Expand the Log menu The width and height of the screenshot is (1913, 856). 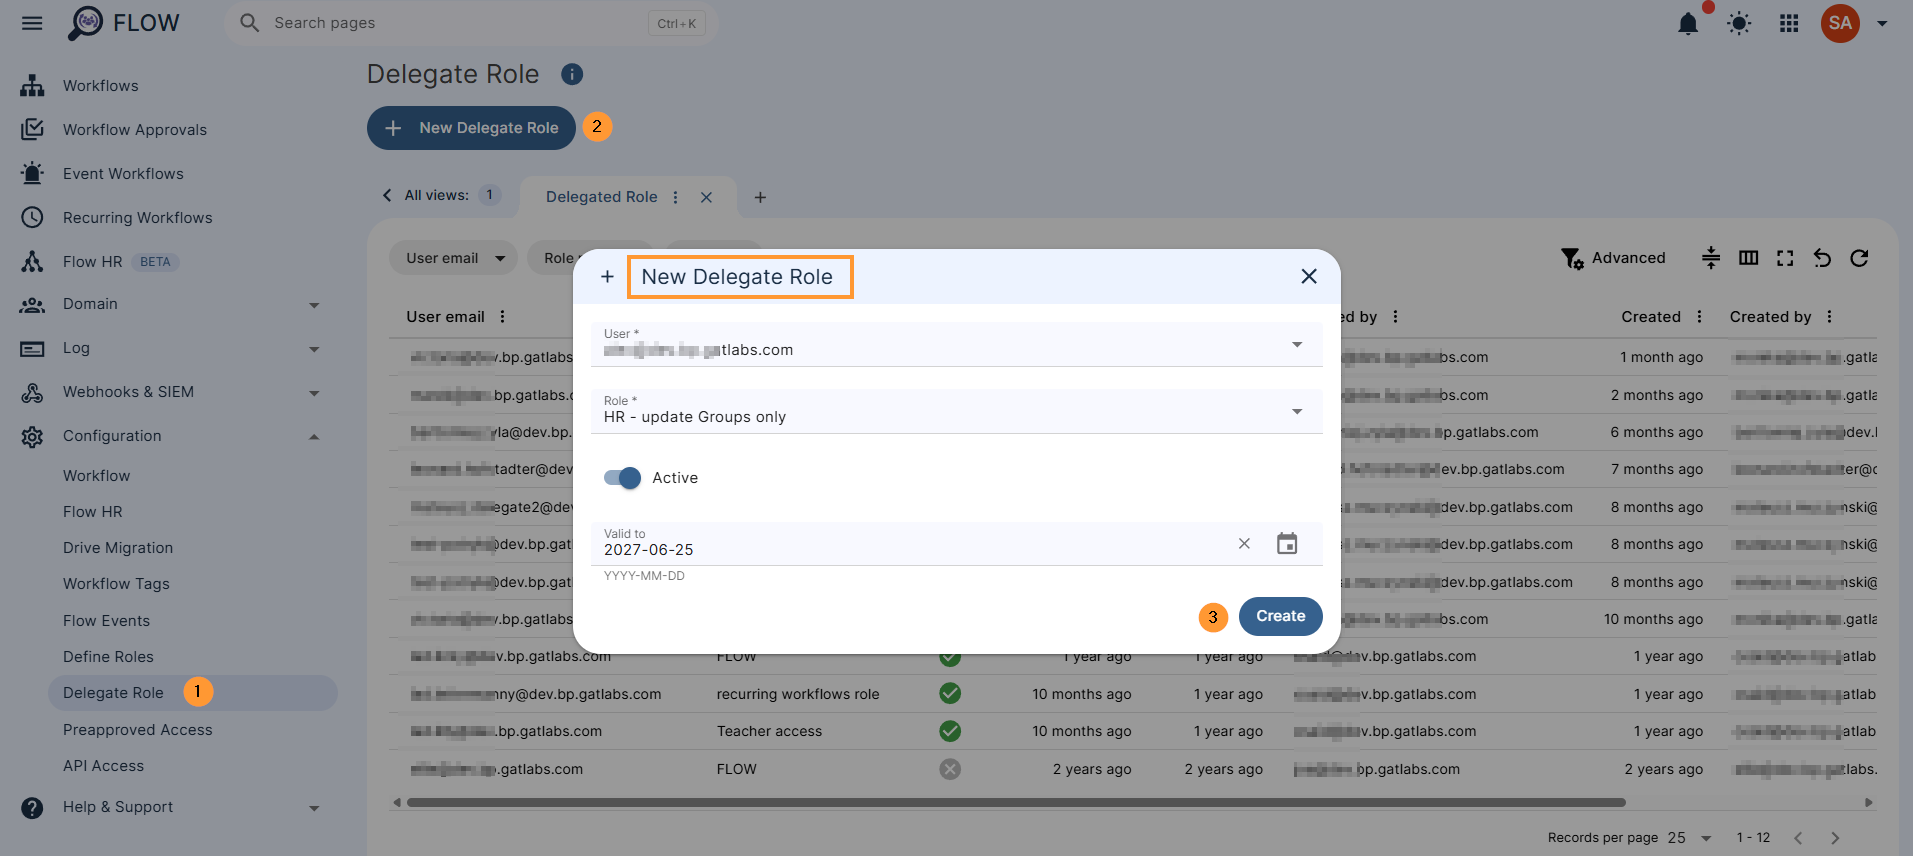(x=314, y=349)
